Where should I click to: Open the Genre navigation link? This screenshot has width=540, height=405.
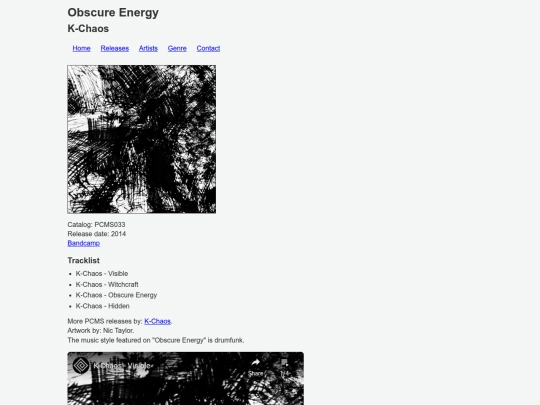tap(177, 48)
